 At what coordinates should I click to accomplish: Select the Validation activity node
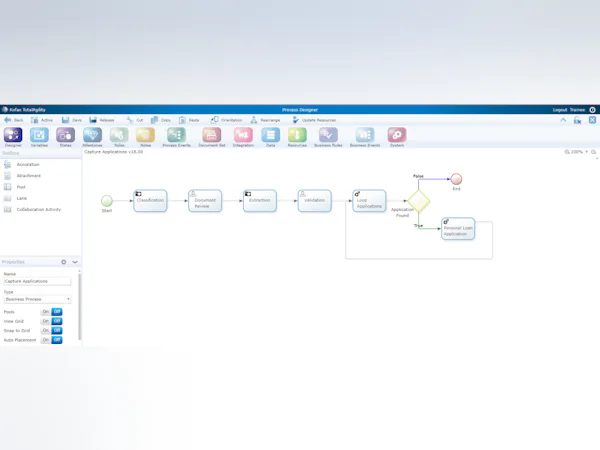pyautogui.click(x=315, y=201)
